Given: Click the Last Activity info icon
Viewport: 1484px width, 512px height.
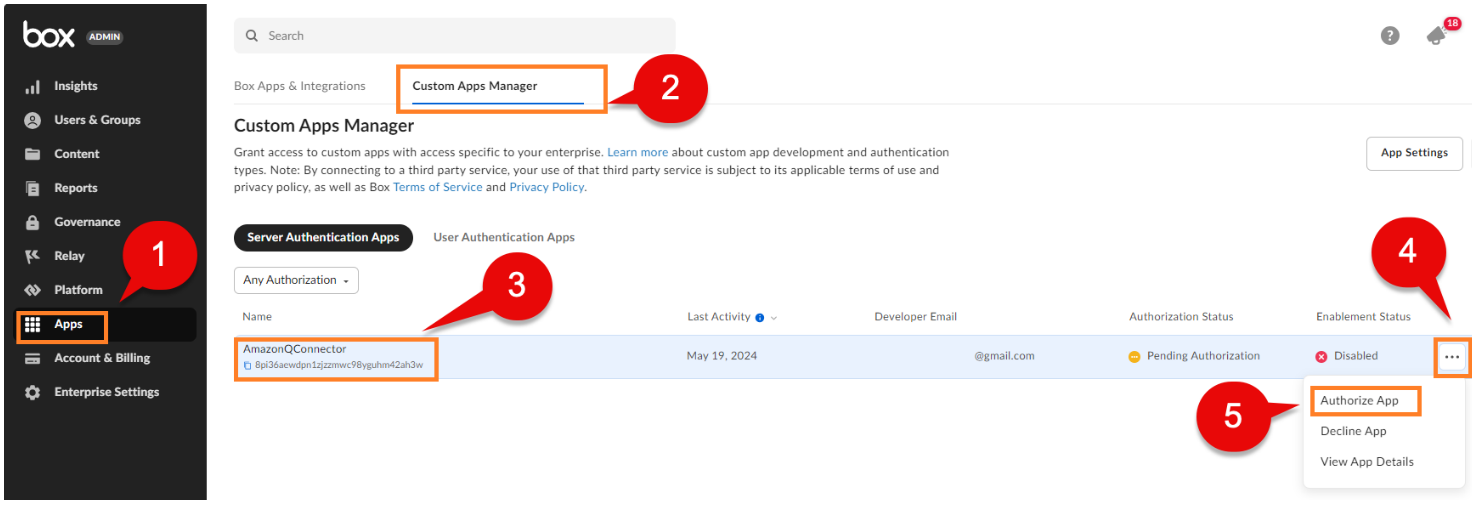Looking at the screenshot, I should point(760,318).
